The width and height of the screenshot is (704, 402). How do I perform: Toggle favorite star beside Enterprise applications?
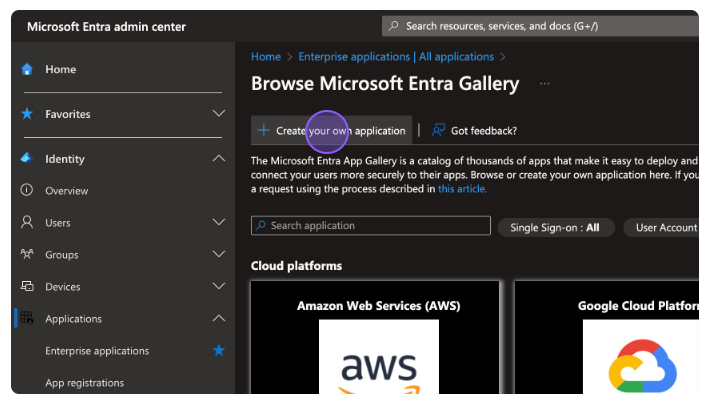tap(219, 351)
